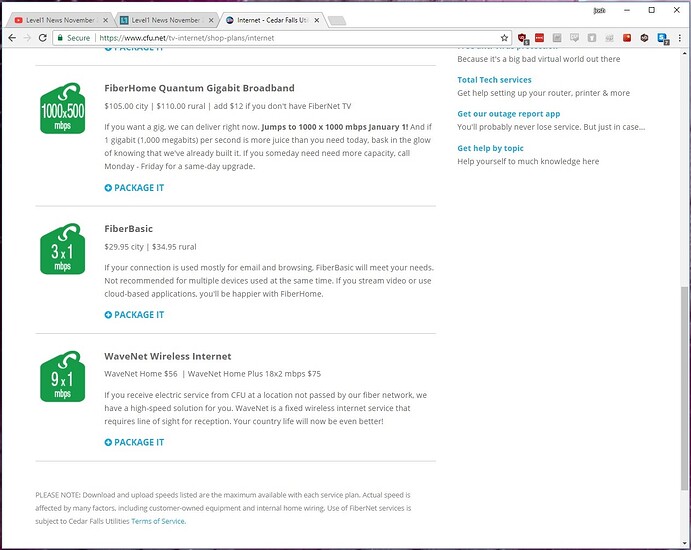Screen dimensions: 691x550
Task: Select the Internet - Cedar Falls tab
Action: click(x=271, y=20)
